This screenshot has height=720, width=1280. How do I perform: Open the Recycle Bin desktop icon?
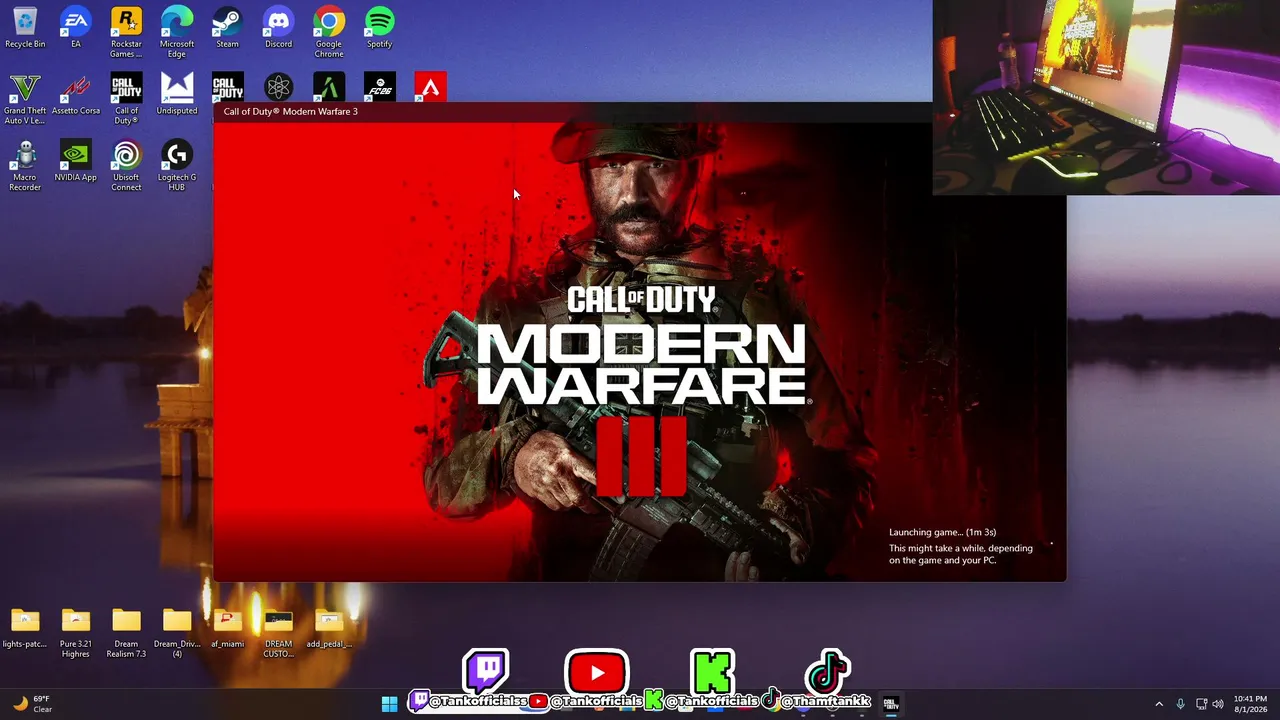click(25, 28)
